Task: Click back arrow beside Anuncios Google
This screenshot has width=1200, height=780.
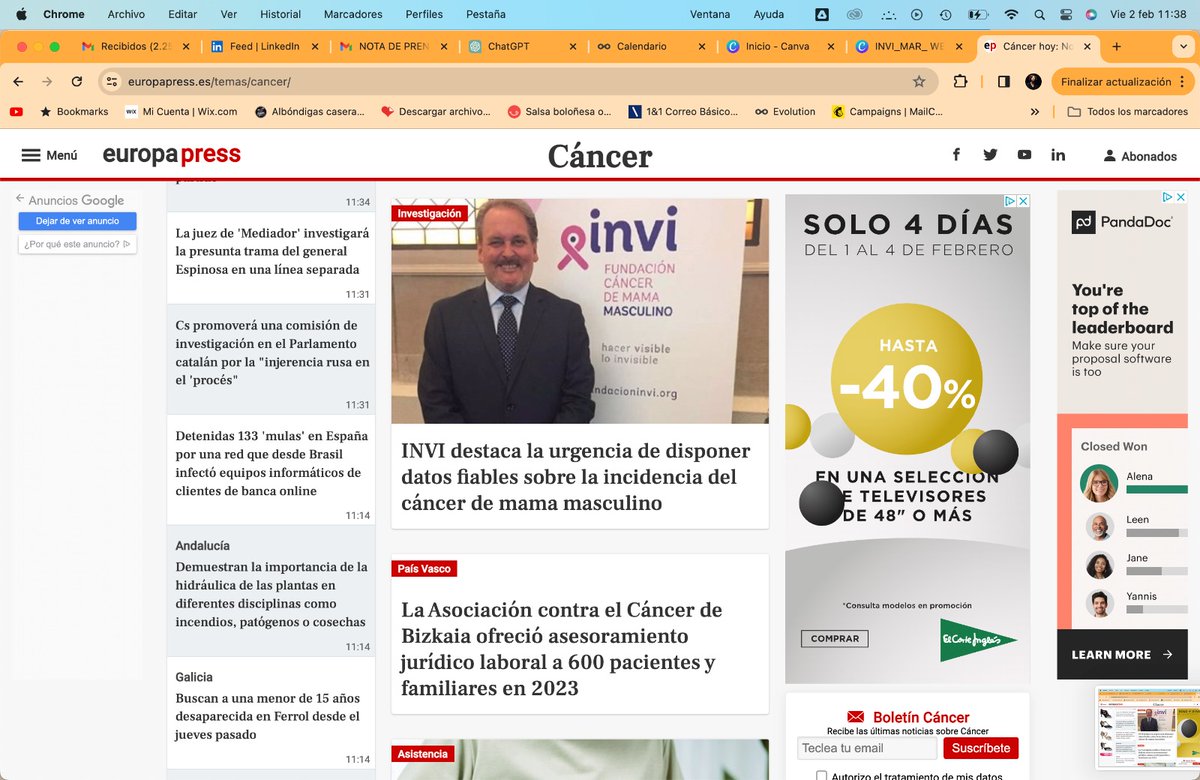Action: (x=20, y=199)
